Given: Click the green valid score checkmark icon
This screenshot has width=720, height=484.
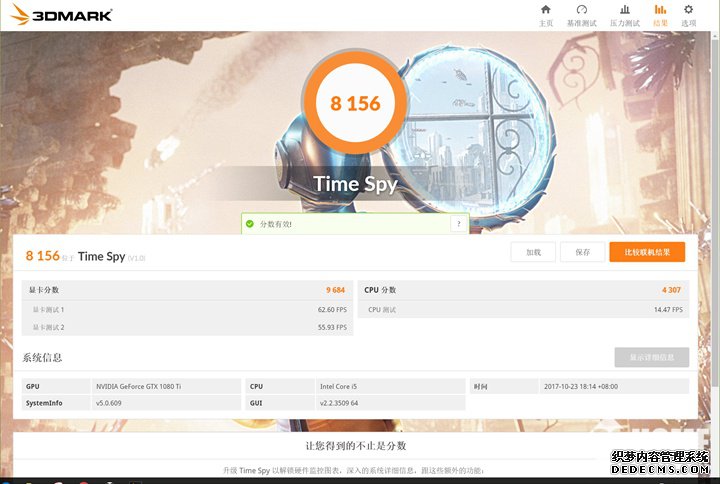Looking at the screenshot, I should tap(250, 224).
